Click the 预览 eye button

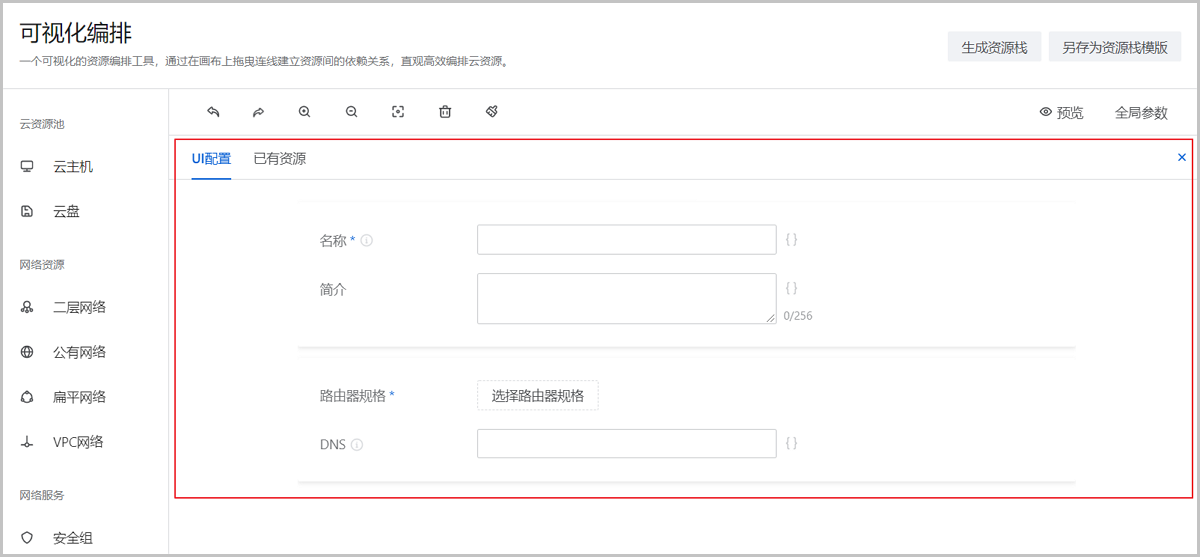coord(1061,113)
